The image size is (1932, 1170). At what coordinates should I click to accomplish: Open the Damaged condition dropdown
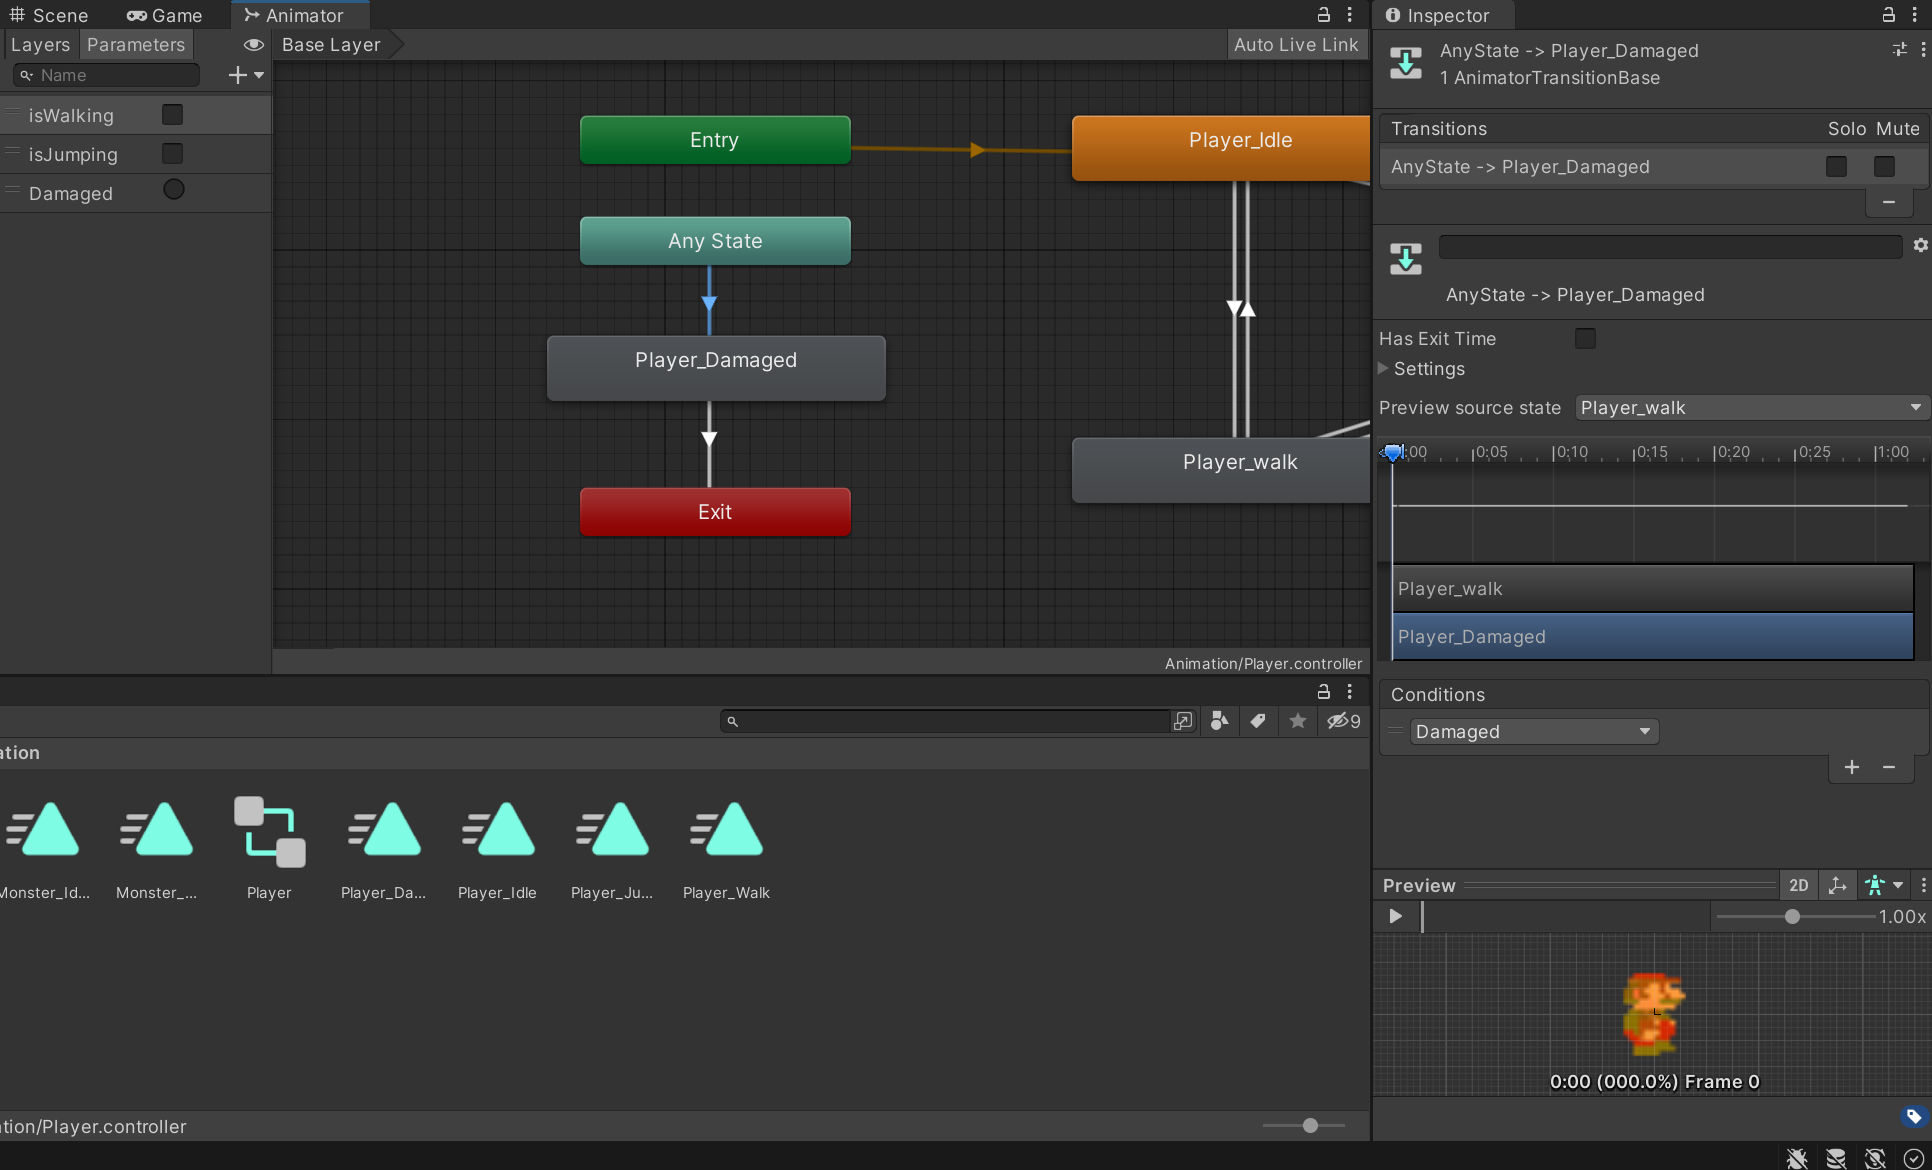click(x=1534, y=732)
